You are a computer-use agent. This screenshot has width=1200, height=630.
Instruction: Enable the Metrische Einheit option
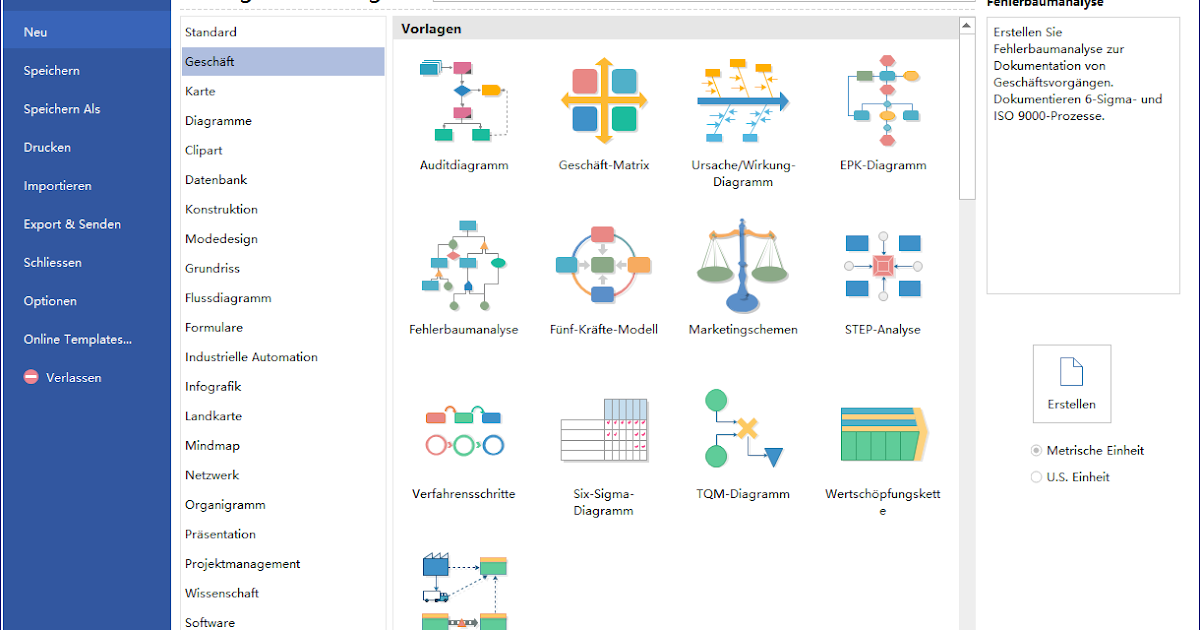1035,450
